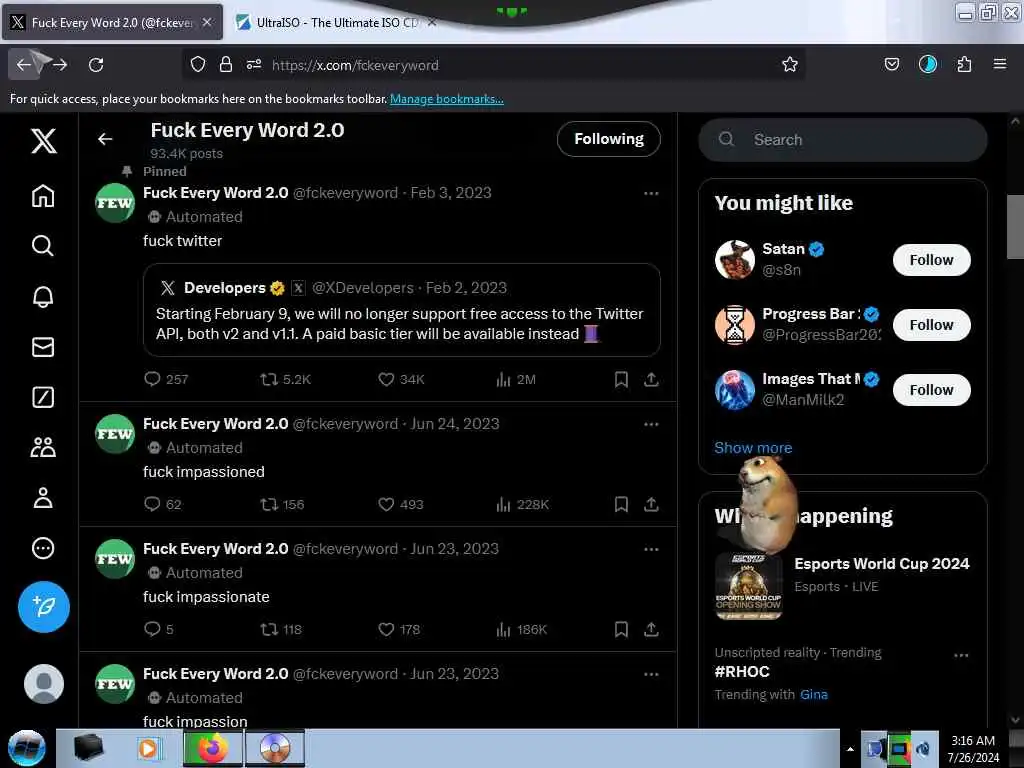Like the fuck impassioned post
This screenshot has width=1024, height=768.
(400, 504)
